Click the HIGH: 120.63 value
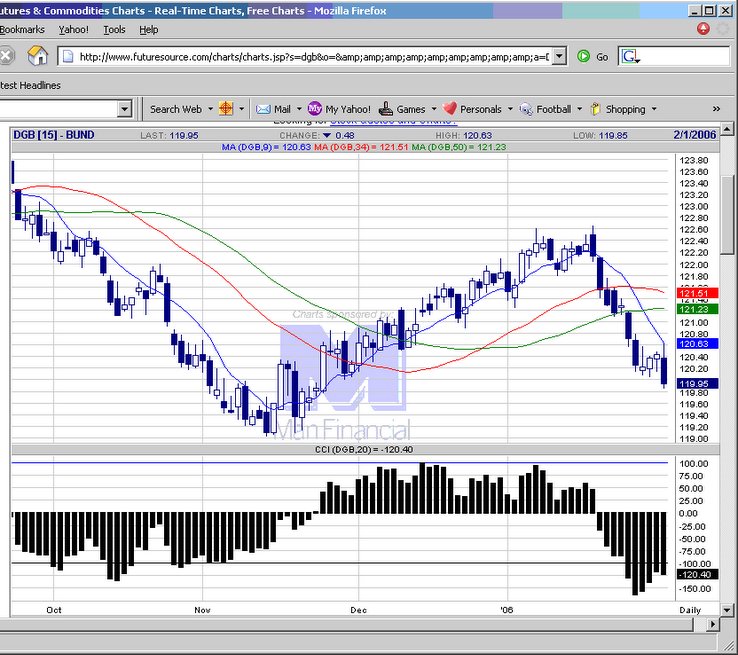Viewport: 738px width, 655px height. point(464,136)
